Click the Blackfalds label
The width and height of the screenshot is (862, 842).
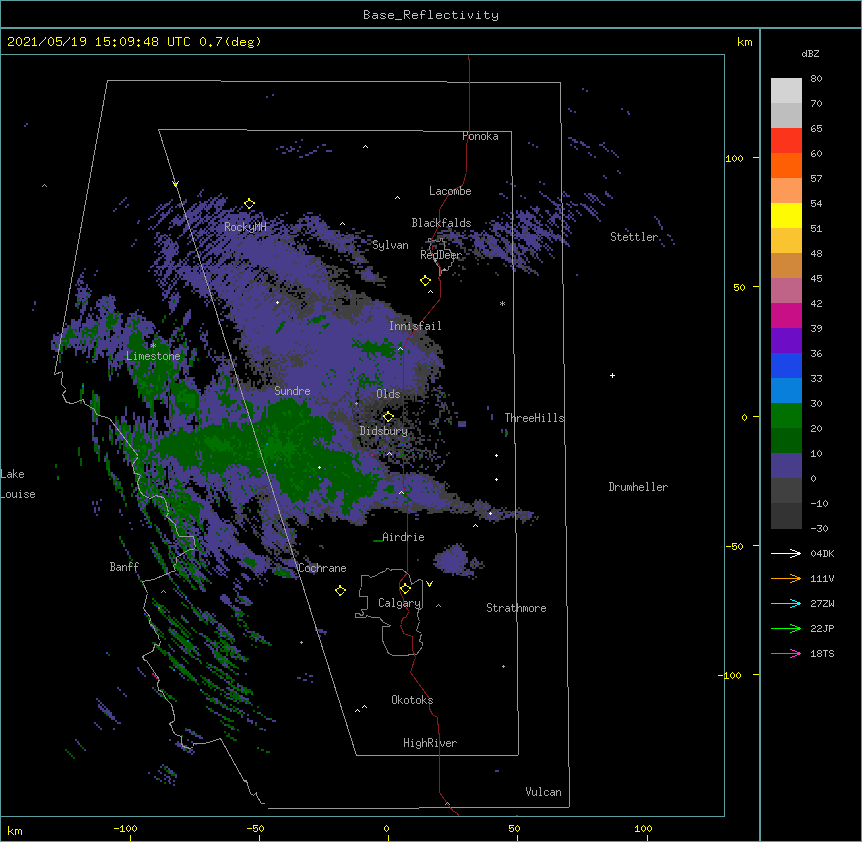(x=441, y=223)
